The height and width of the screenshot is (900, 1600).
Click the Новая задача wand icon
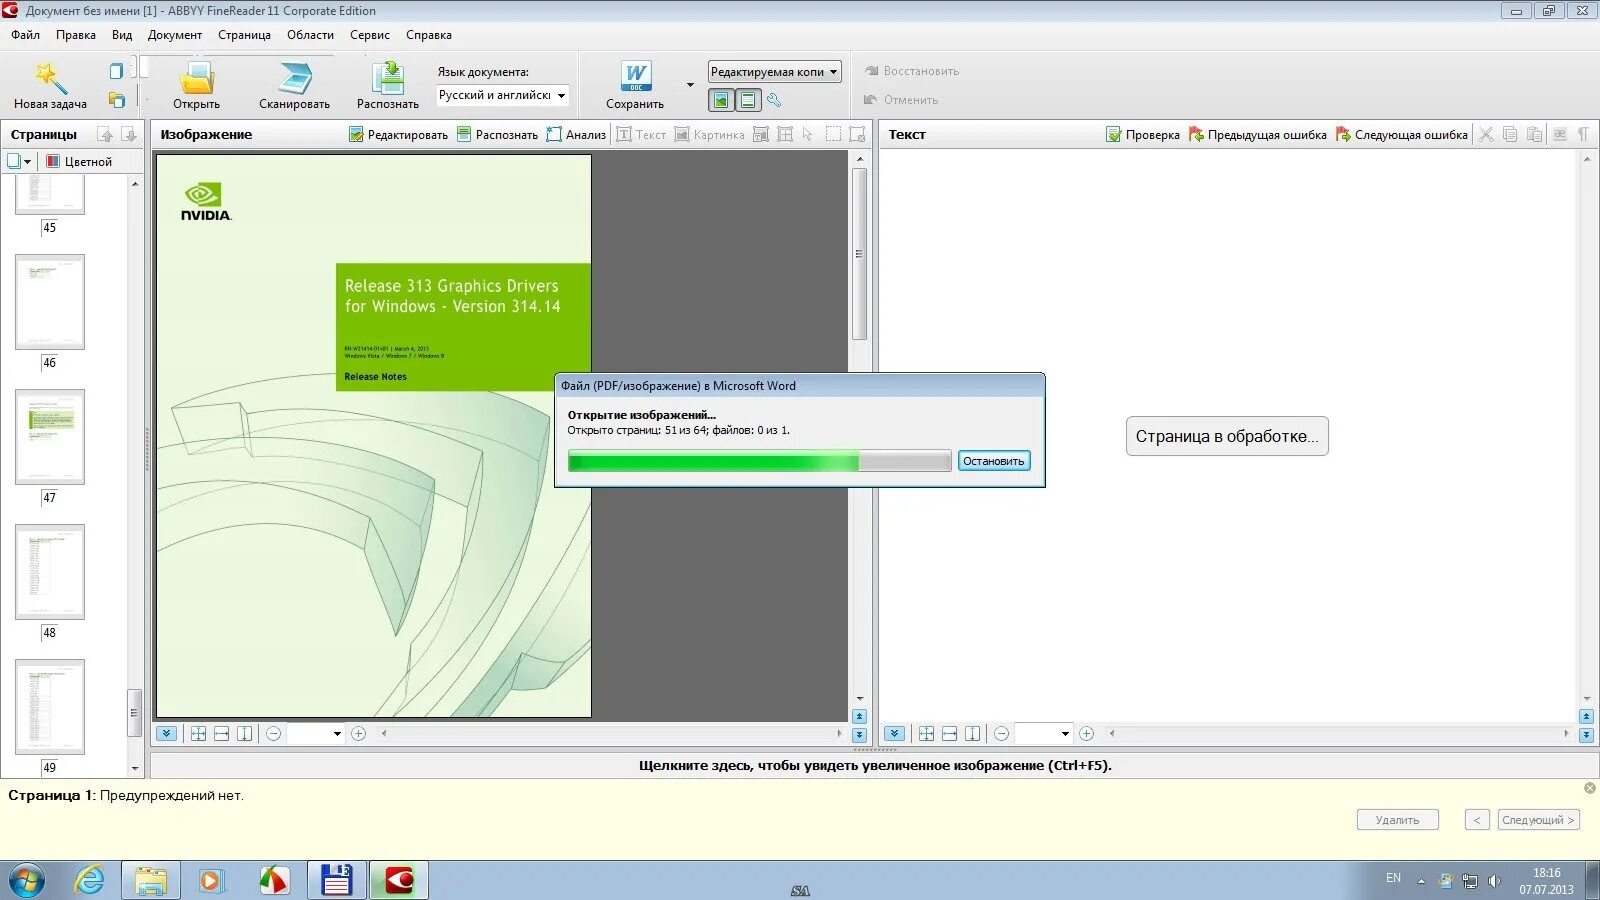[50, 79]
